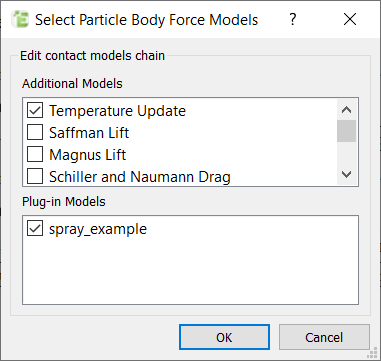Open the question mark help button
The height and width of the screenshot is (361, 381).
(292, 20)
